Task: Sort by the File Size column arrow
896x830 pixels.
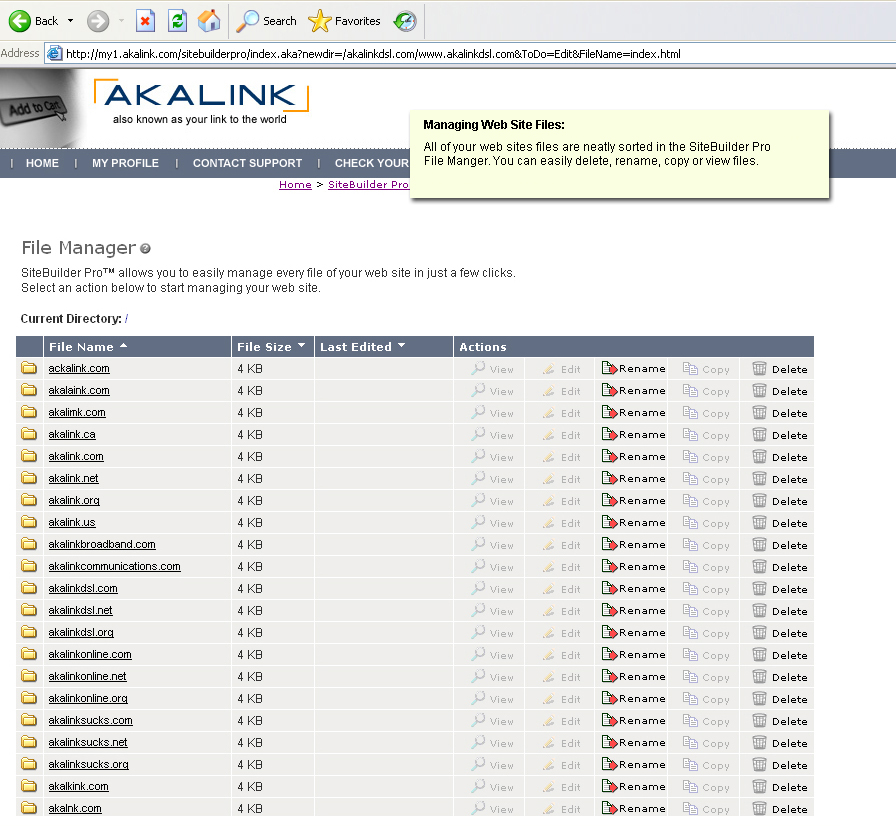Action: pos(301,346)
